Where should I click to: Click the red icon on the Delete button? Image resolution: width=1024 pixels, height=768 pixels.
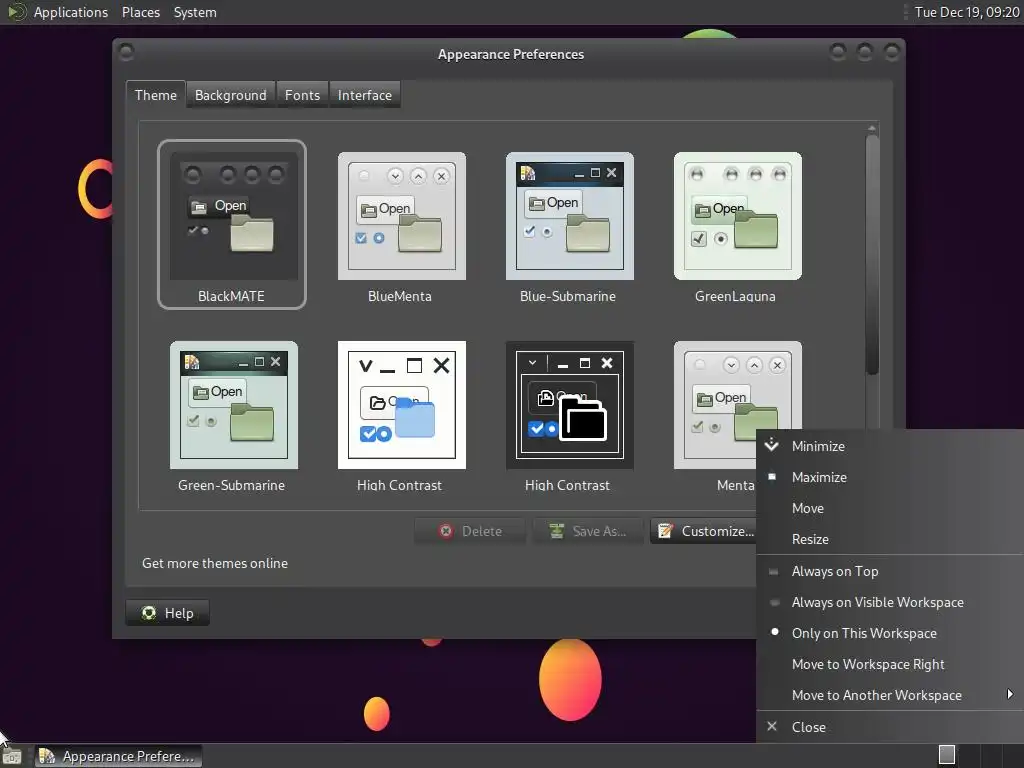[x=446, y=531]
